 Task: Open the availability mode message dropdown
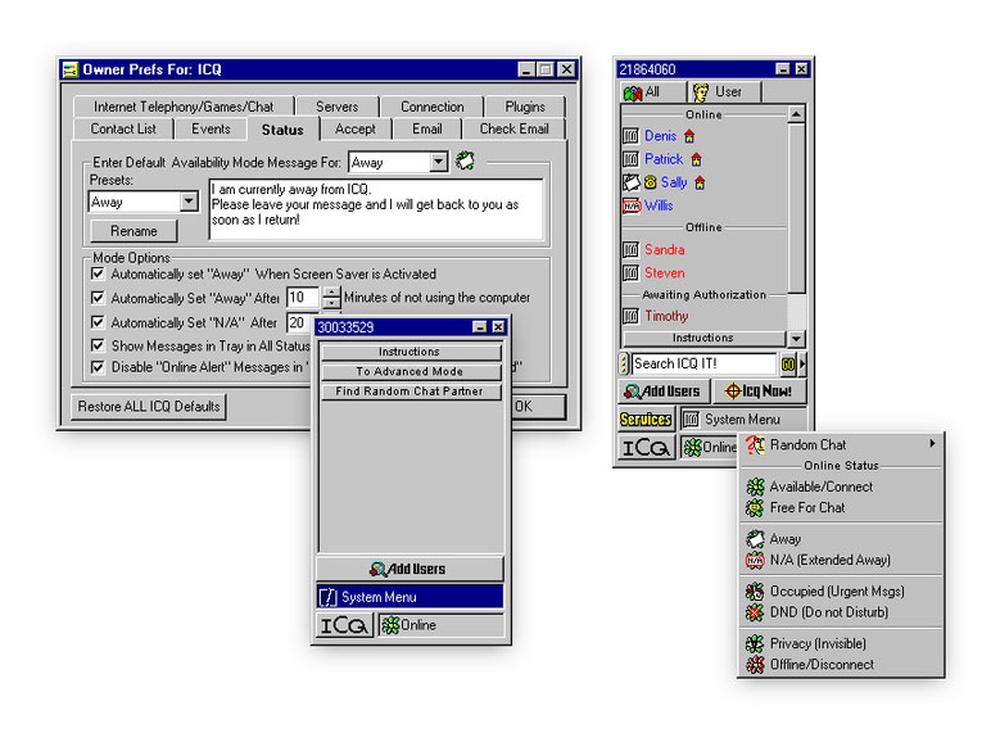(435, 161)
